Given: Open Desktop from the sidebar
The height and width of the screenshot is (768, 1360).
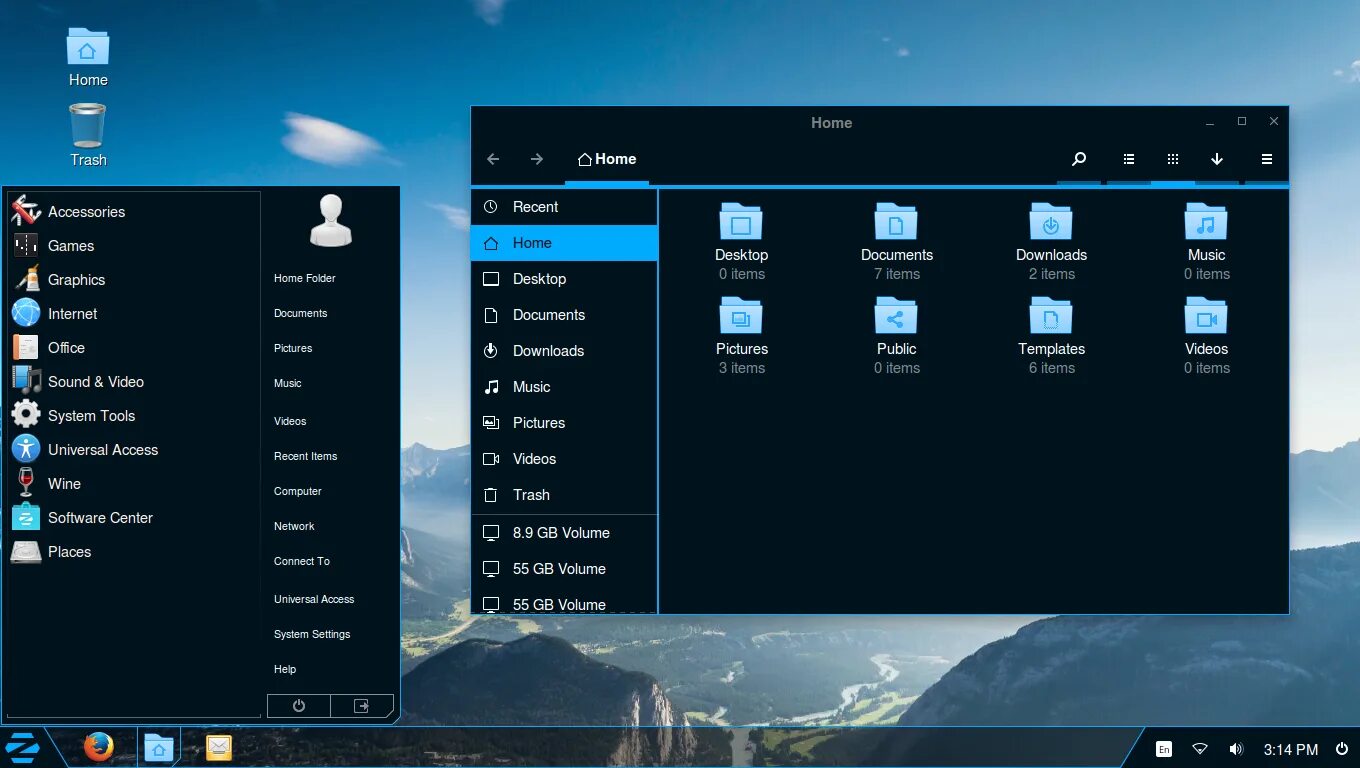Looking at the screenshot, I should point(564,279).
